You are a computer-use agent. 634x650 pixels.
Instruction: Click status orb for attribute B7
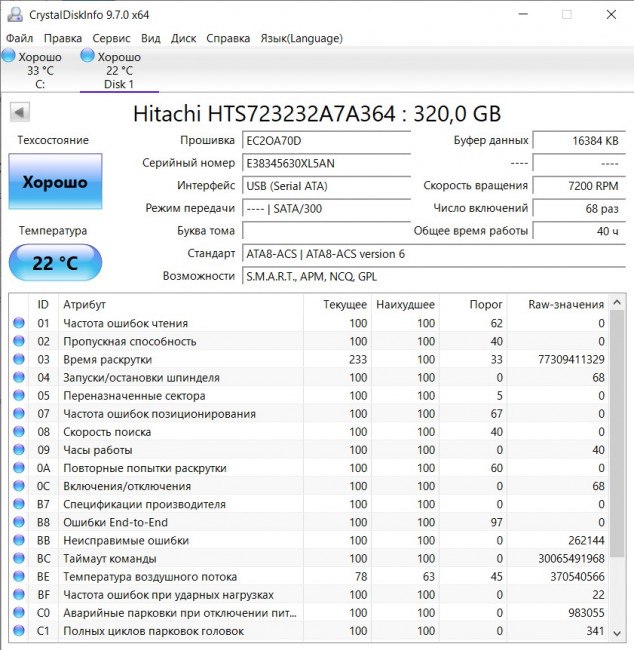(x=19, y=504)
